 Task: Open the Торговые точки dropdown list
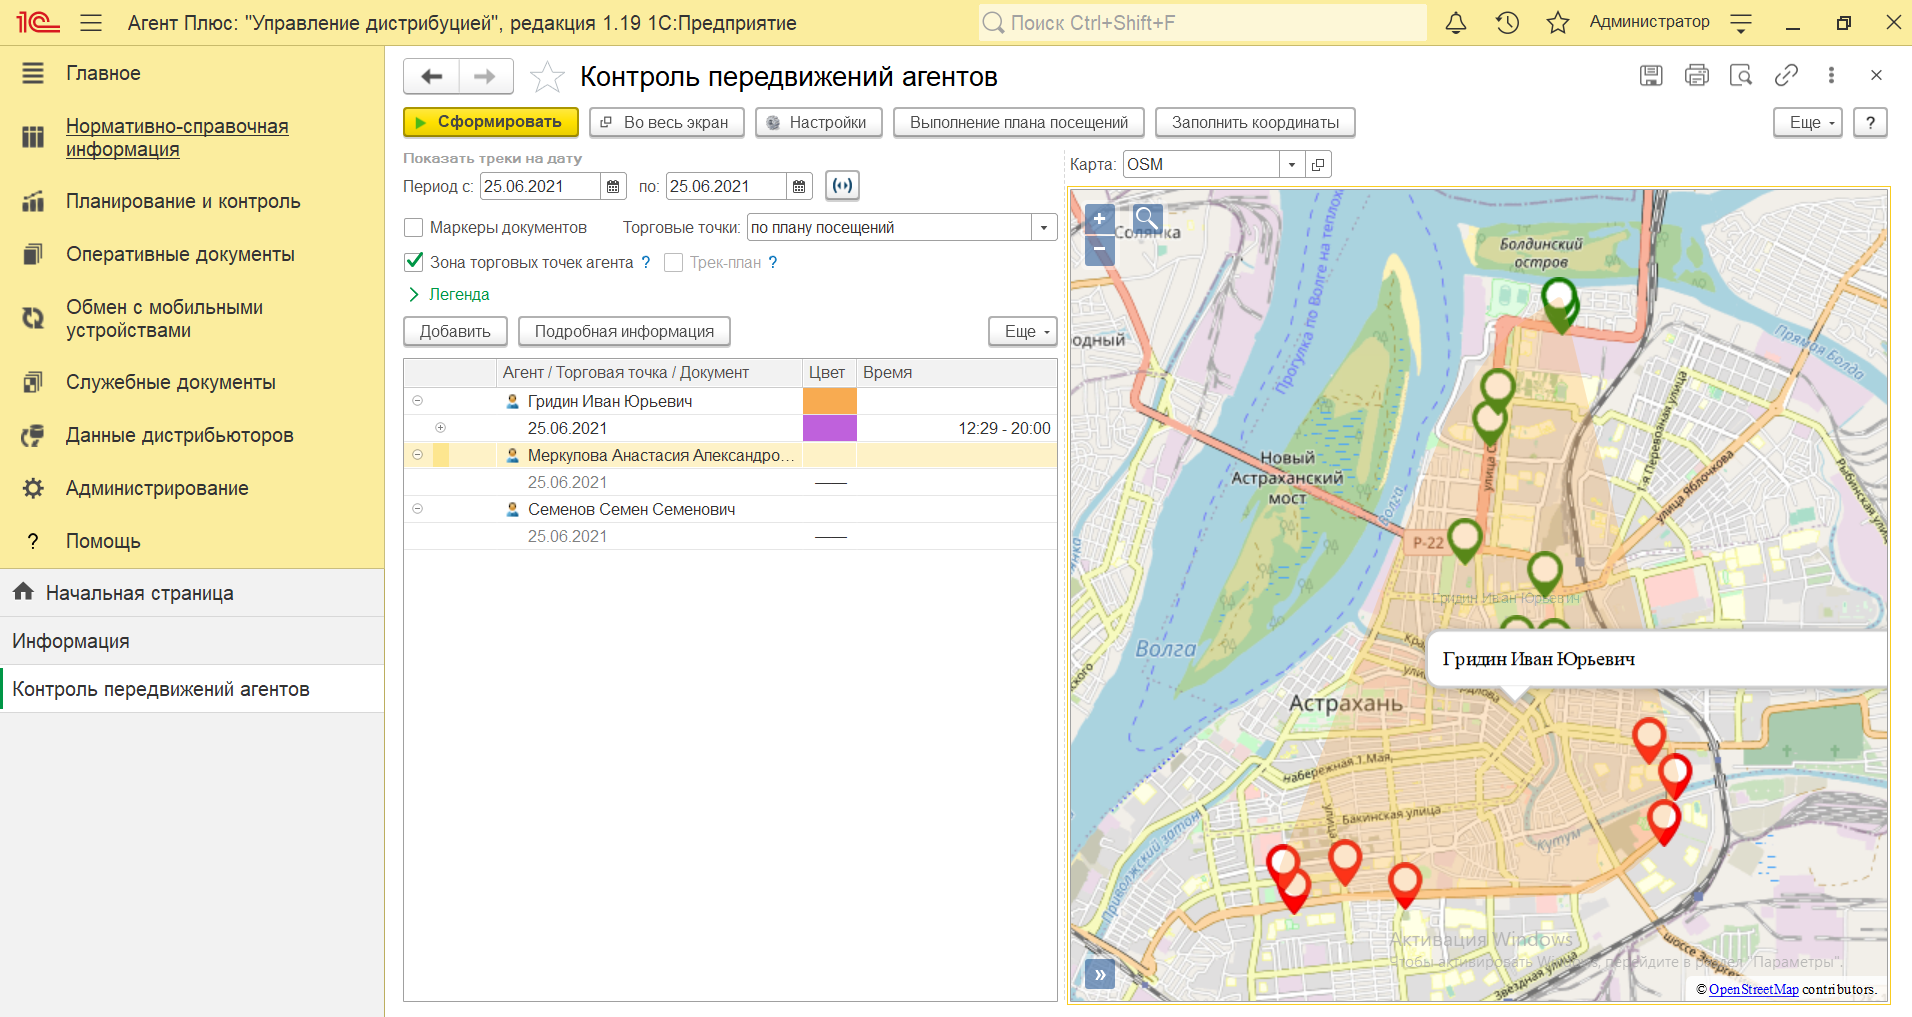pos(1044,228)
